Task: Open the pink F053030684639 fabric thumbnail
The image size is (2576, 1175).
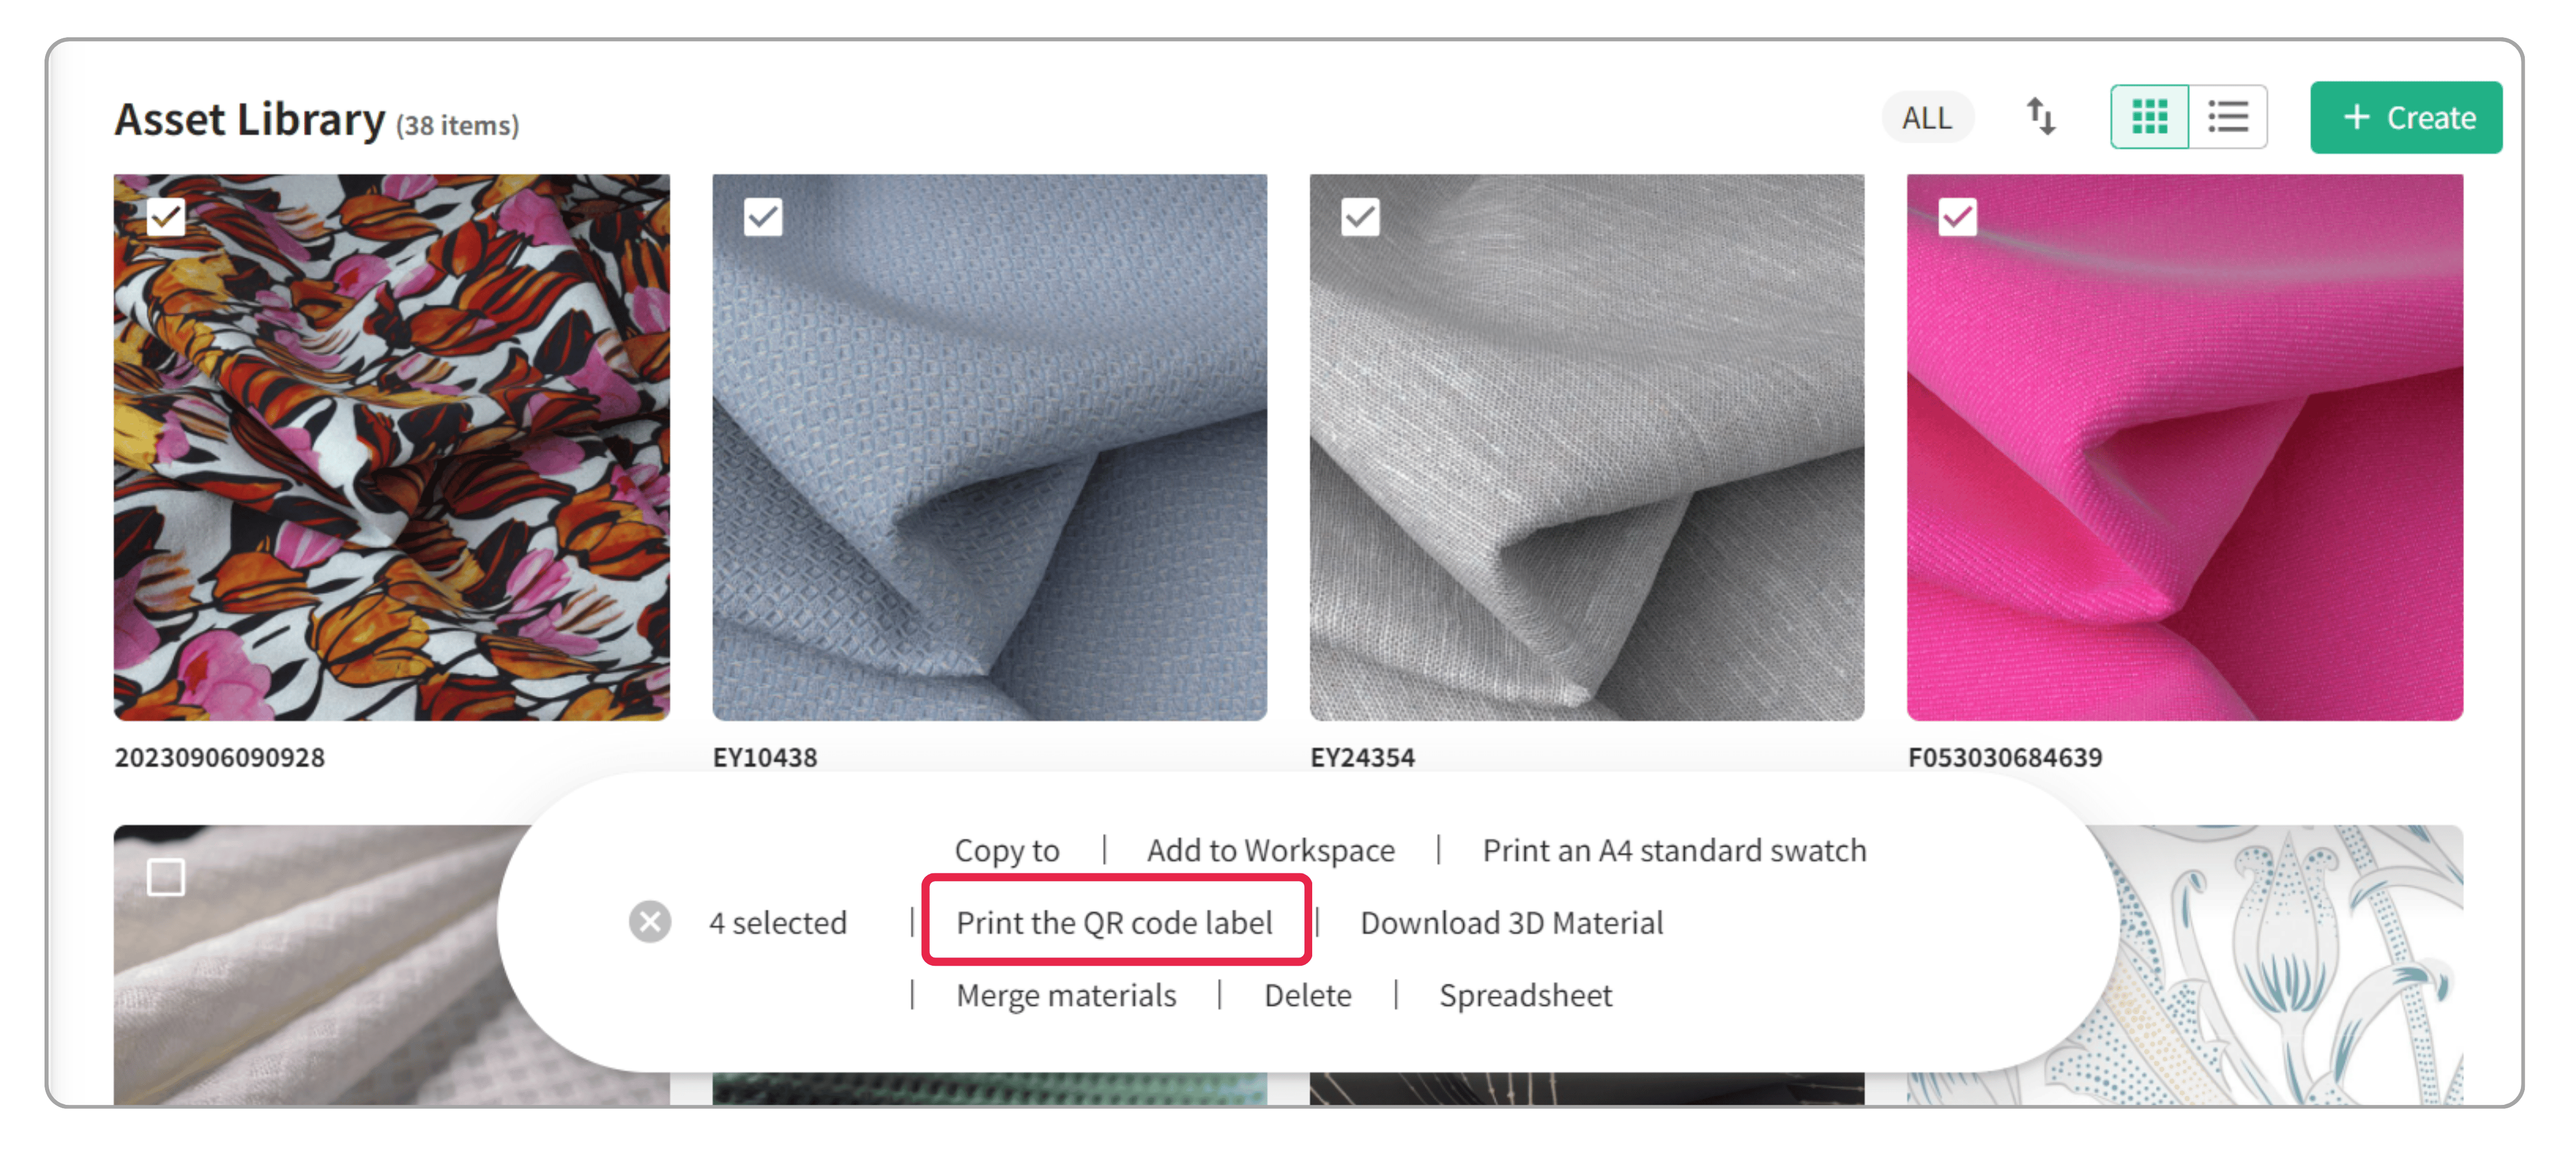Action: [2184, 447]
